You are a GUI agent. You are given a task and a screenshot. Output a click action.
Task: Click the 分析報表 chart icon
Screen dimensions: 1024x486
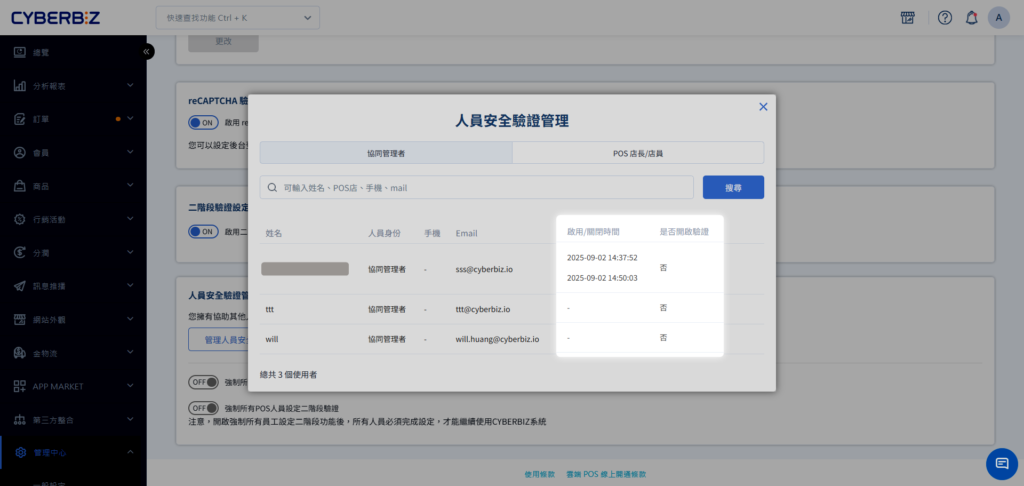[20, 86]
